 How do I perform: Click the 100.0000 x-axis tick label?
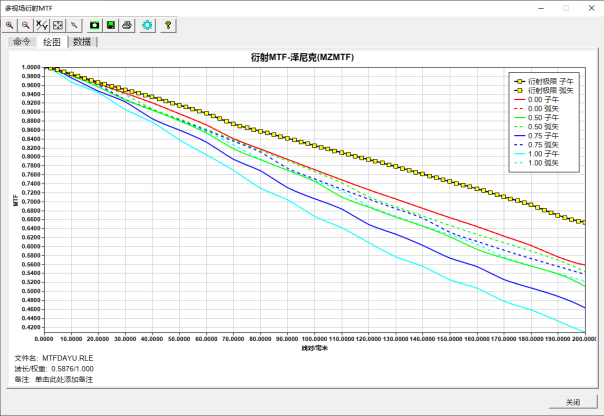[x=314, y=339]
